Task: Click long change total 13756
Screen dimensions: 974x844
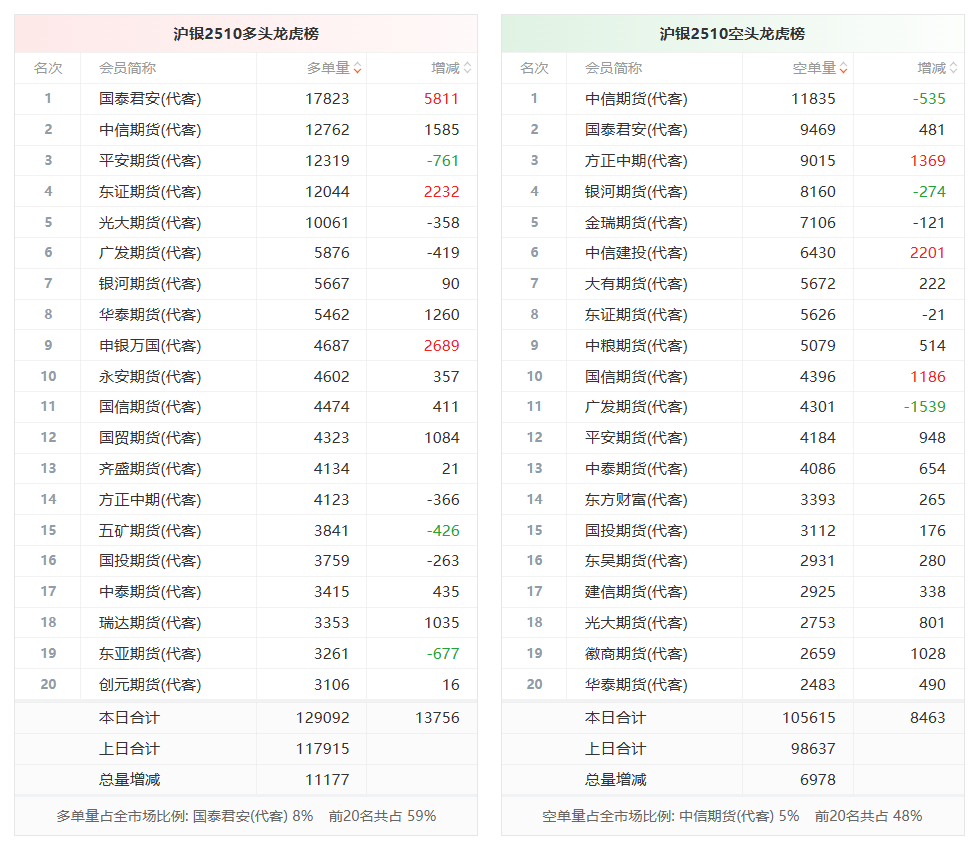Action: tap(437, 718)
